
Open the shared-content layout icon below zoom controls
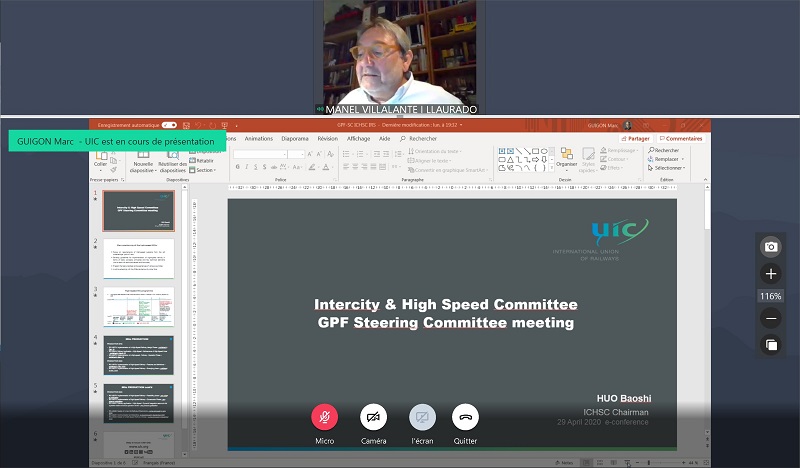click(771, 345)
